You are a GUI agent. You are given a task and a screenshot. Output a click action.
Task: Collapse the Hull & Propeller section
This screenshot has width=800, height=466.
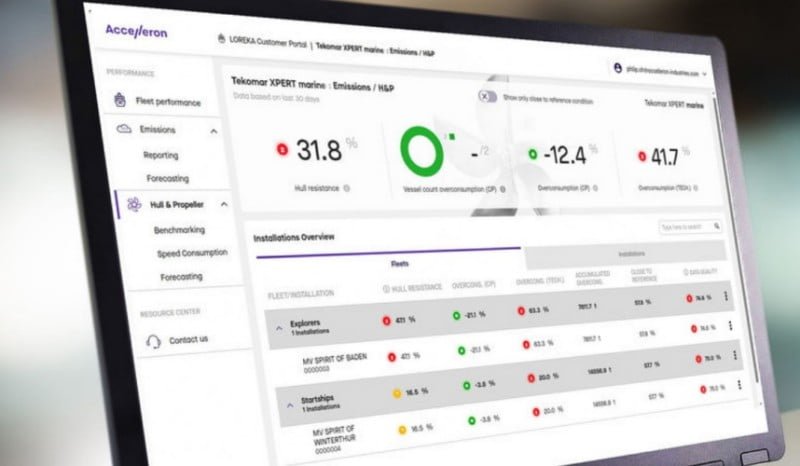click(223, 205)
